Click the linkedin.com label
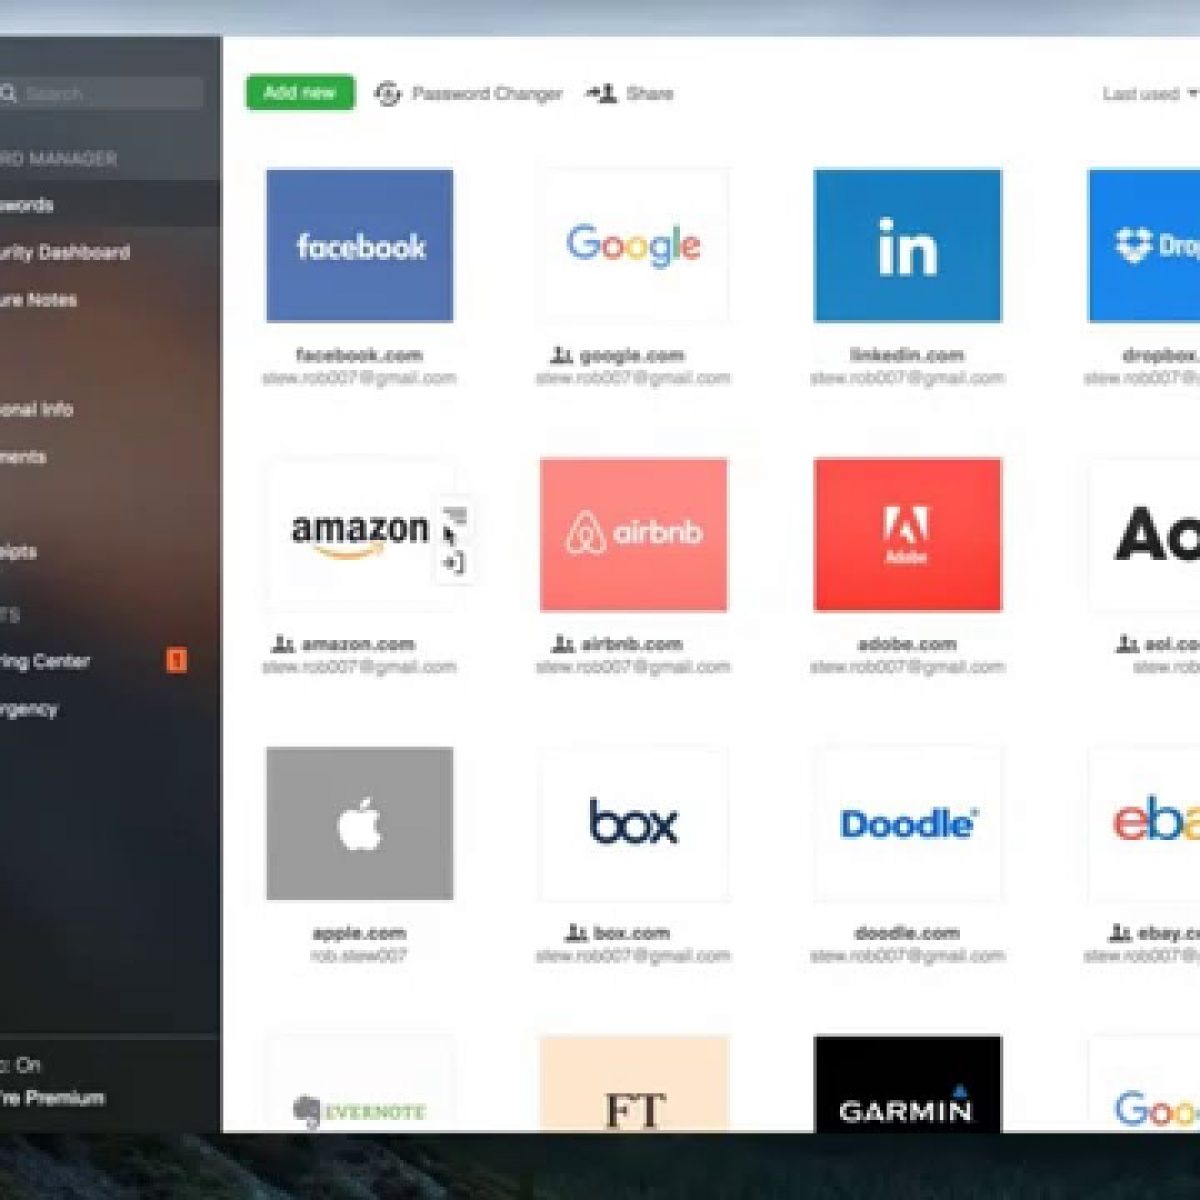The height and width of the screenshot is (1200, 1200). (907, 355)
